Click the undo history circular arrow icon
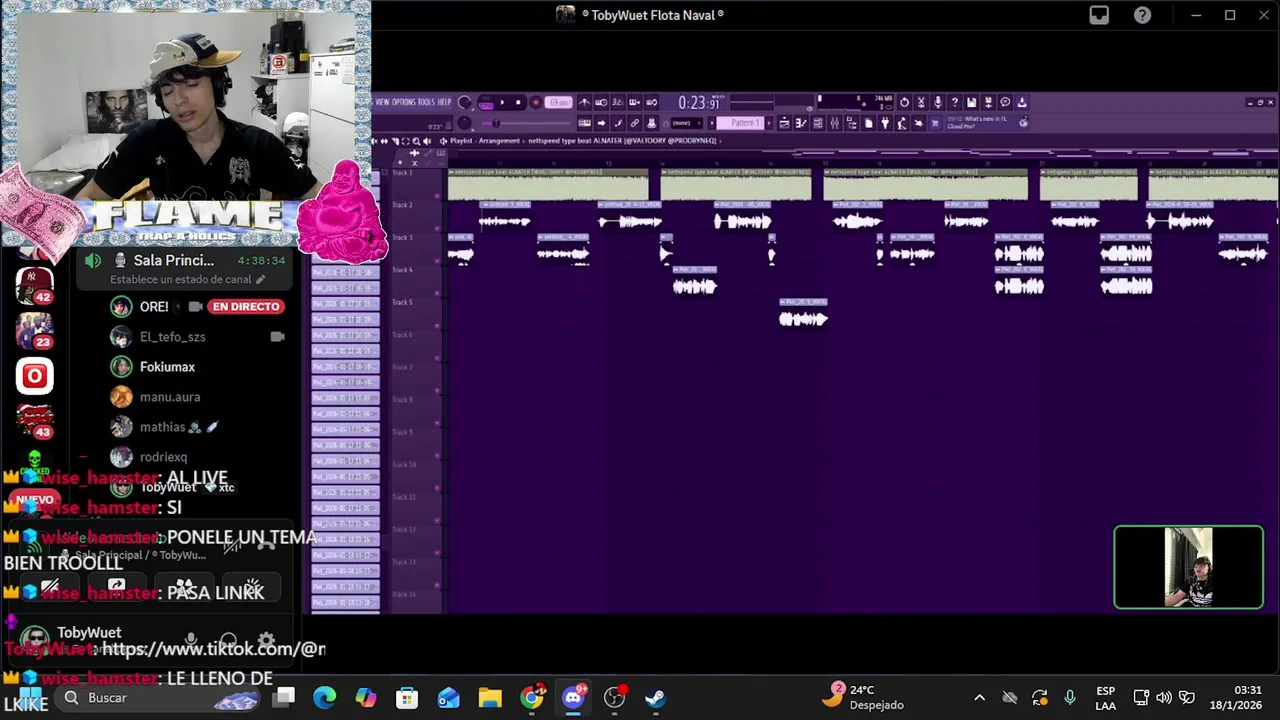Screen dimensions: 1280x720 (905, 102)
